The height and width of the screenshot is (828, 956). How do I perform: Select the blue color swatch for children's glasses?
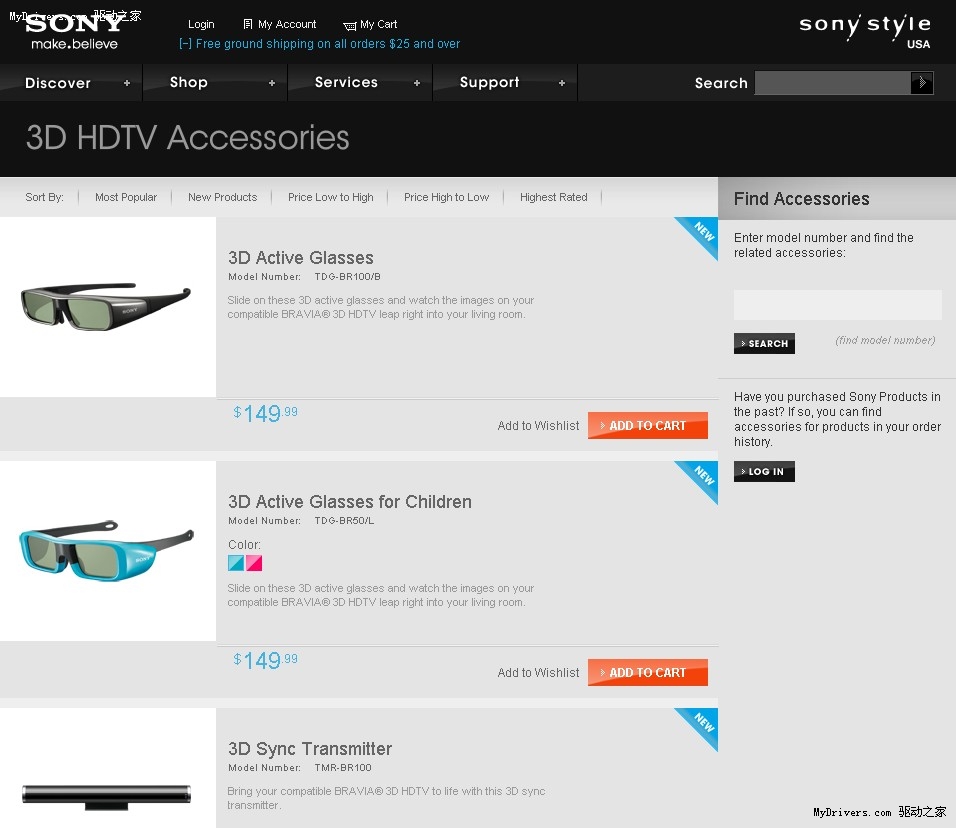coord(236,563)
